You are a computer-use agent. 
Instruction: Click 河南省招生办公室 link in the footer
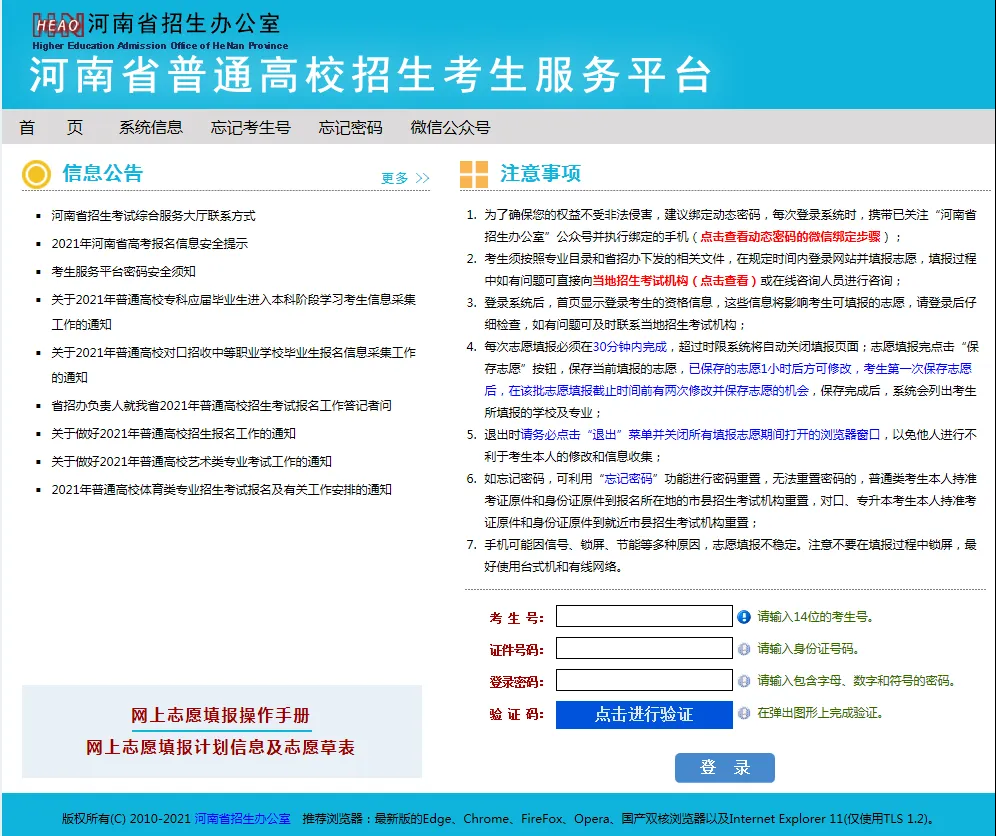click(x=242, y=818)
